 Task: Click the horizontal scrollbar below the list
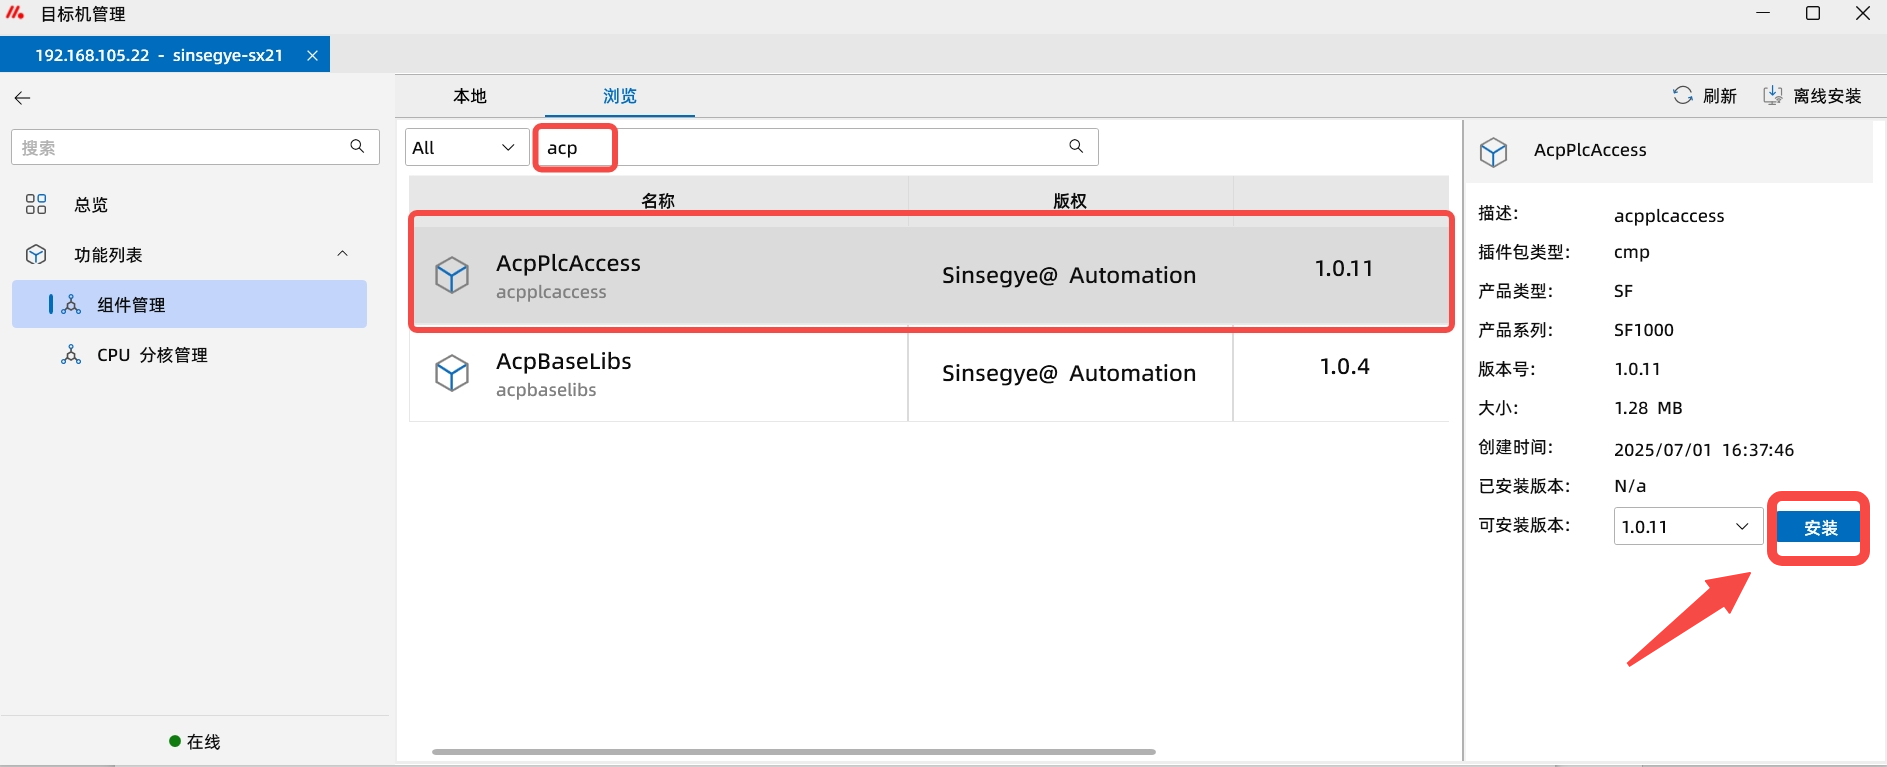(793, 751)
